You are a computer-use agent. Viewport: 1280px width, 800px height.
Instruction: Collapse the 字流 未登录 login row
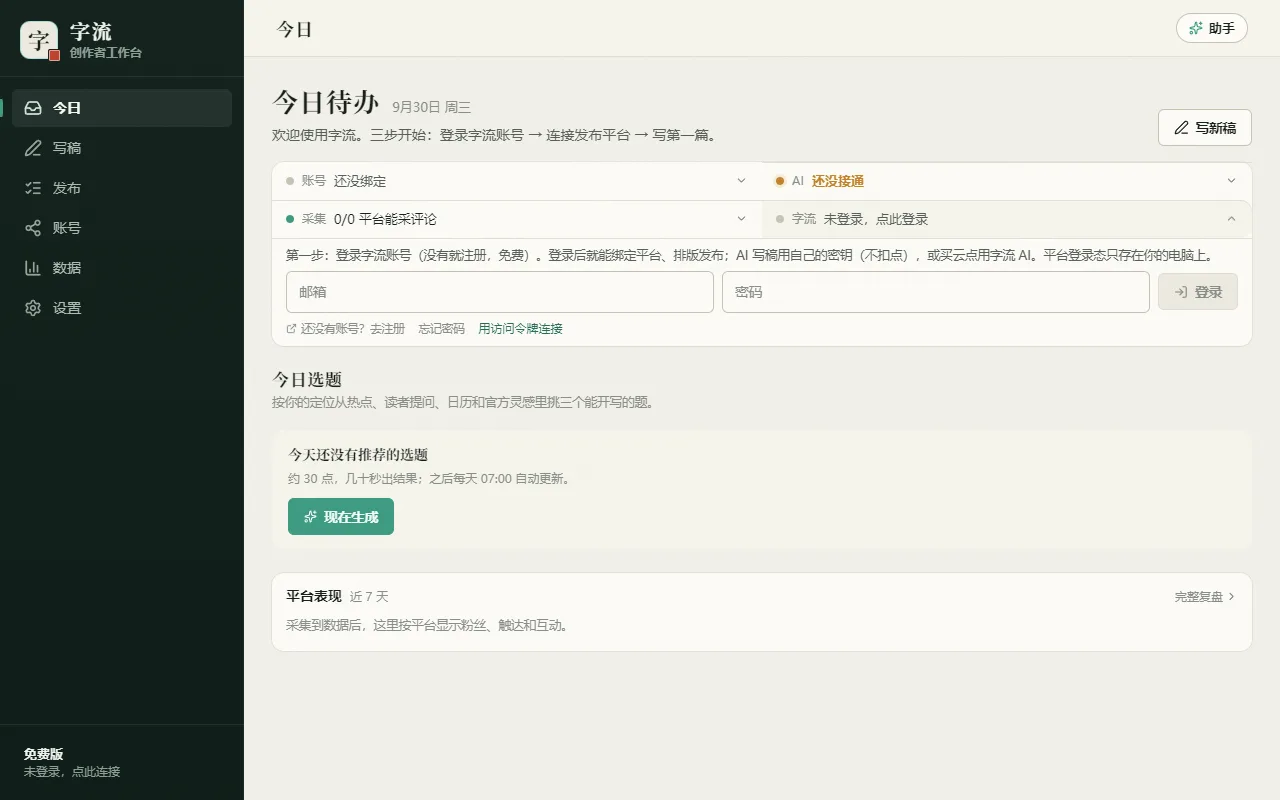(x=1007, y=219)
